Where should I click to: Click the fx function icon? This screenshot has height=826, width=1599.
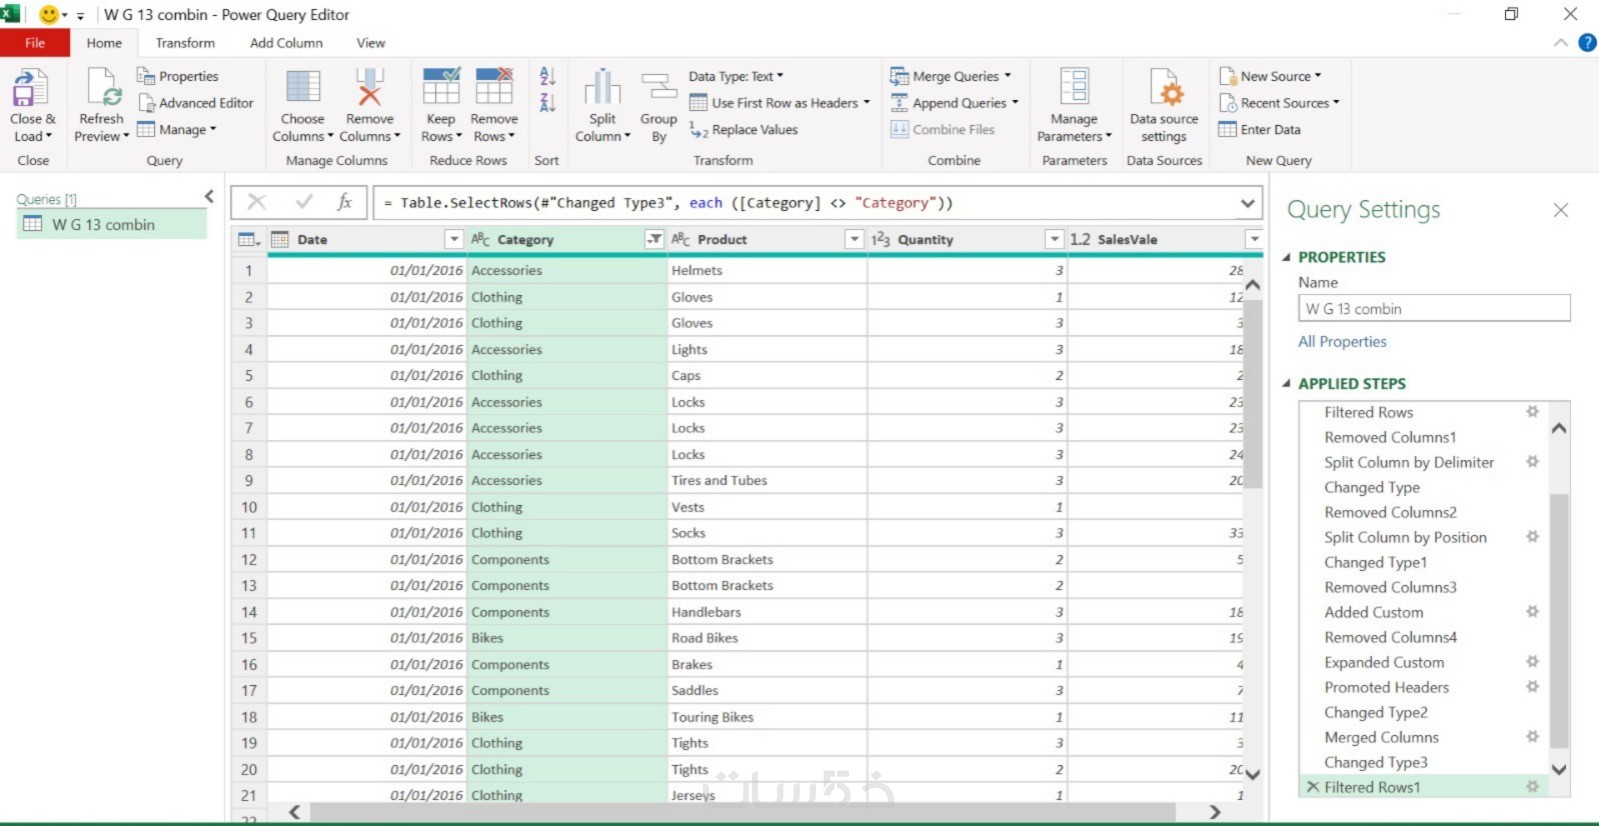(x=345, y=202)
